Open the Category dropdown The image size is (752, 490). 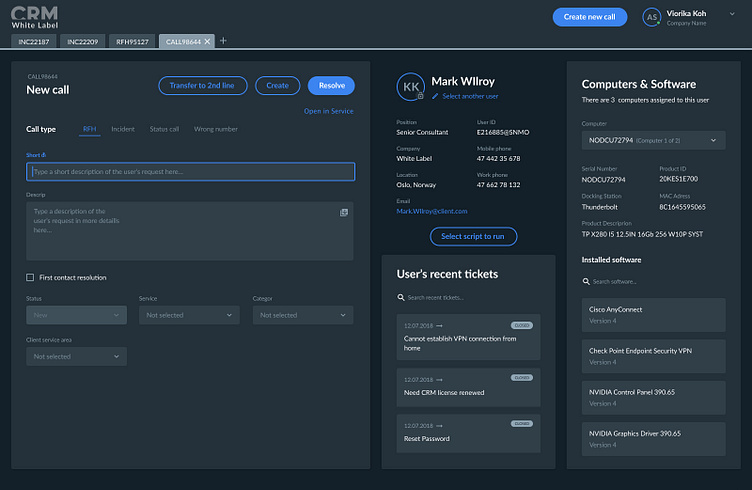[303, 315]
